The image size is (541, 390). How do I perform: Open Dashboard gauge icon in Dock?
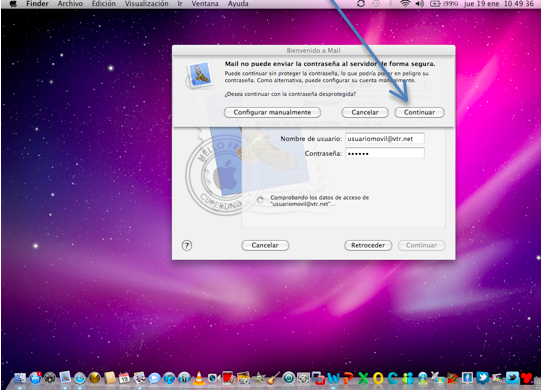coord(50,378)
